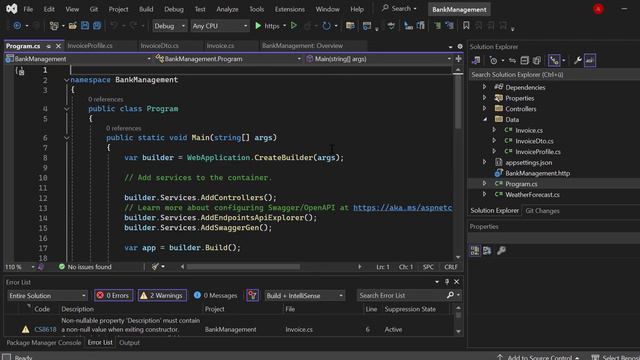The image size is (640, 360).
Task: Select BankManagement.http in Solution Explorer
Action: [x=537, y=173]
